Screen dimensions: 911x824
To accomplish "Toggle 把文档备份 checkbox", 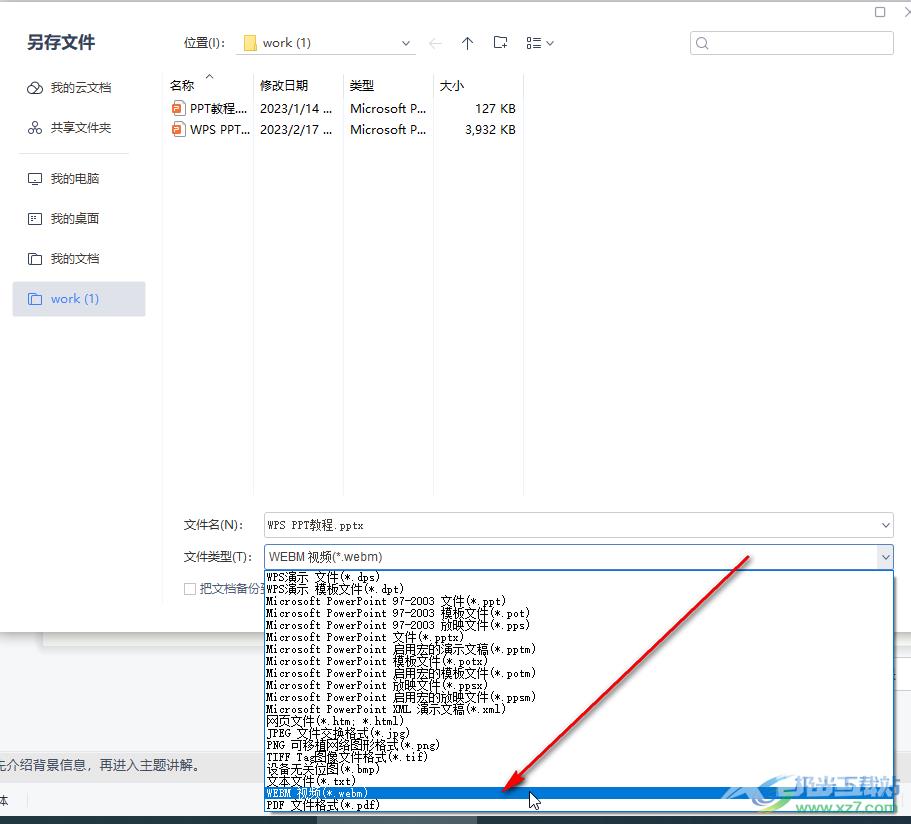I will [189, 589].
